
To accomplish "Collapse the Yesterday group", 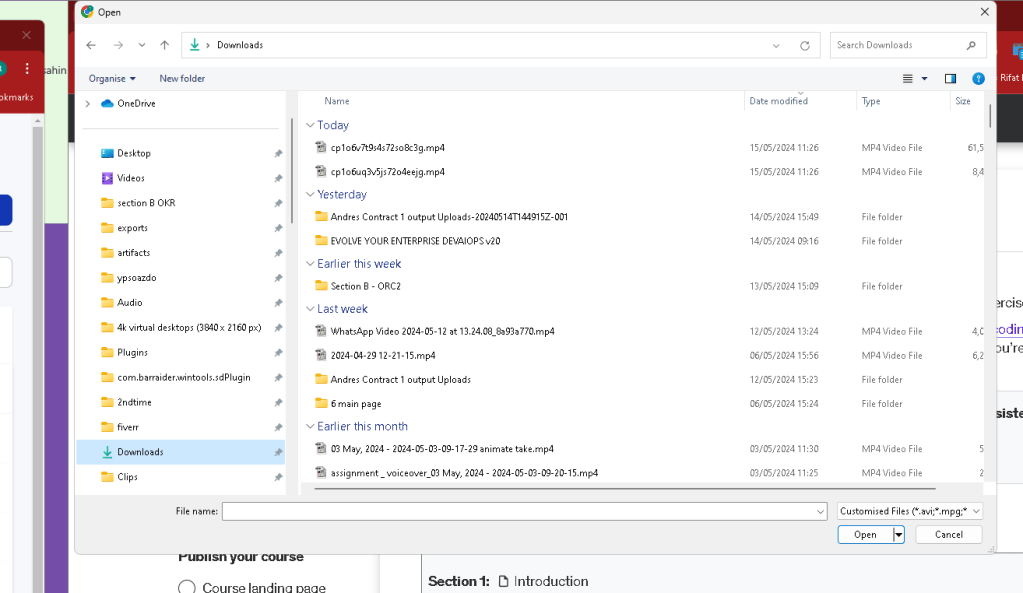I will coord(310,194).
